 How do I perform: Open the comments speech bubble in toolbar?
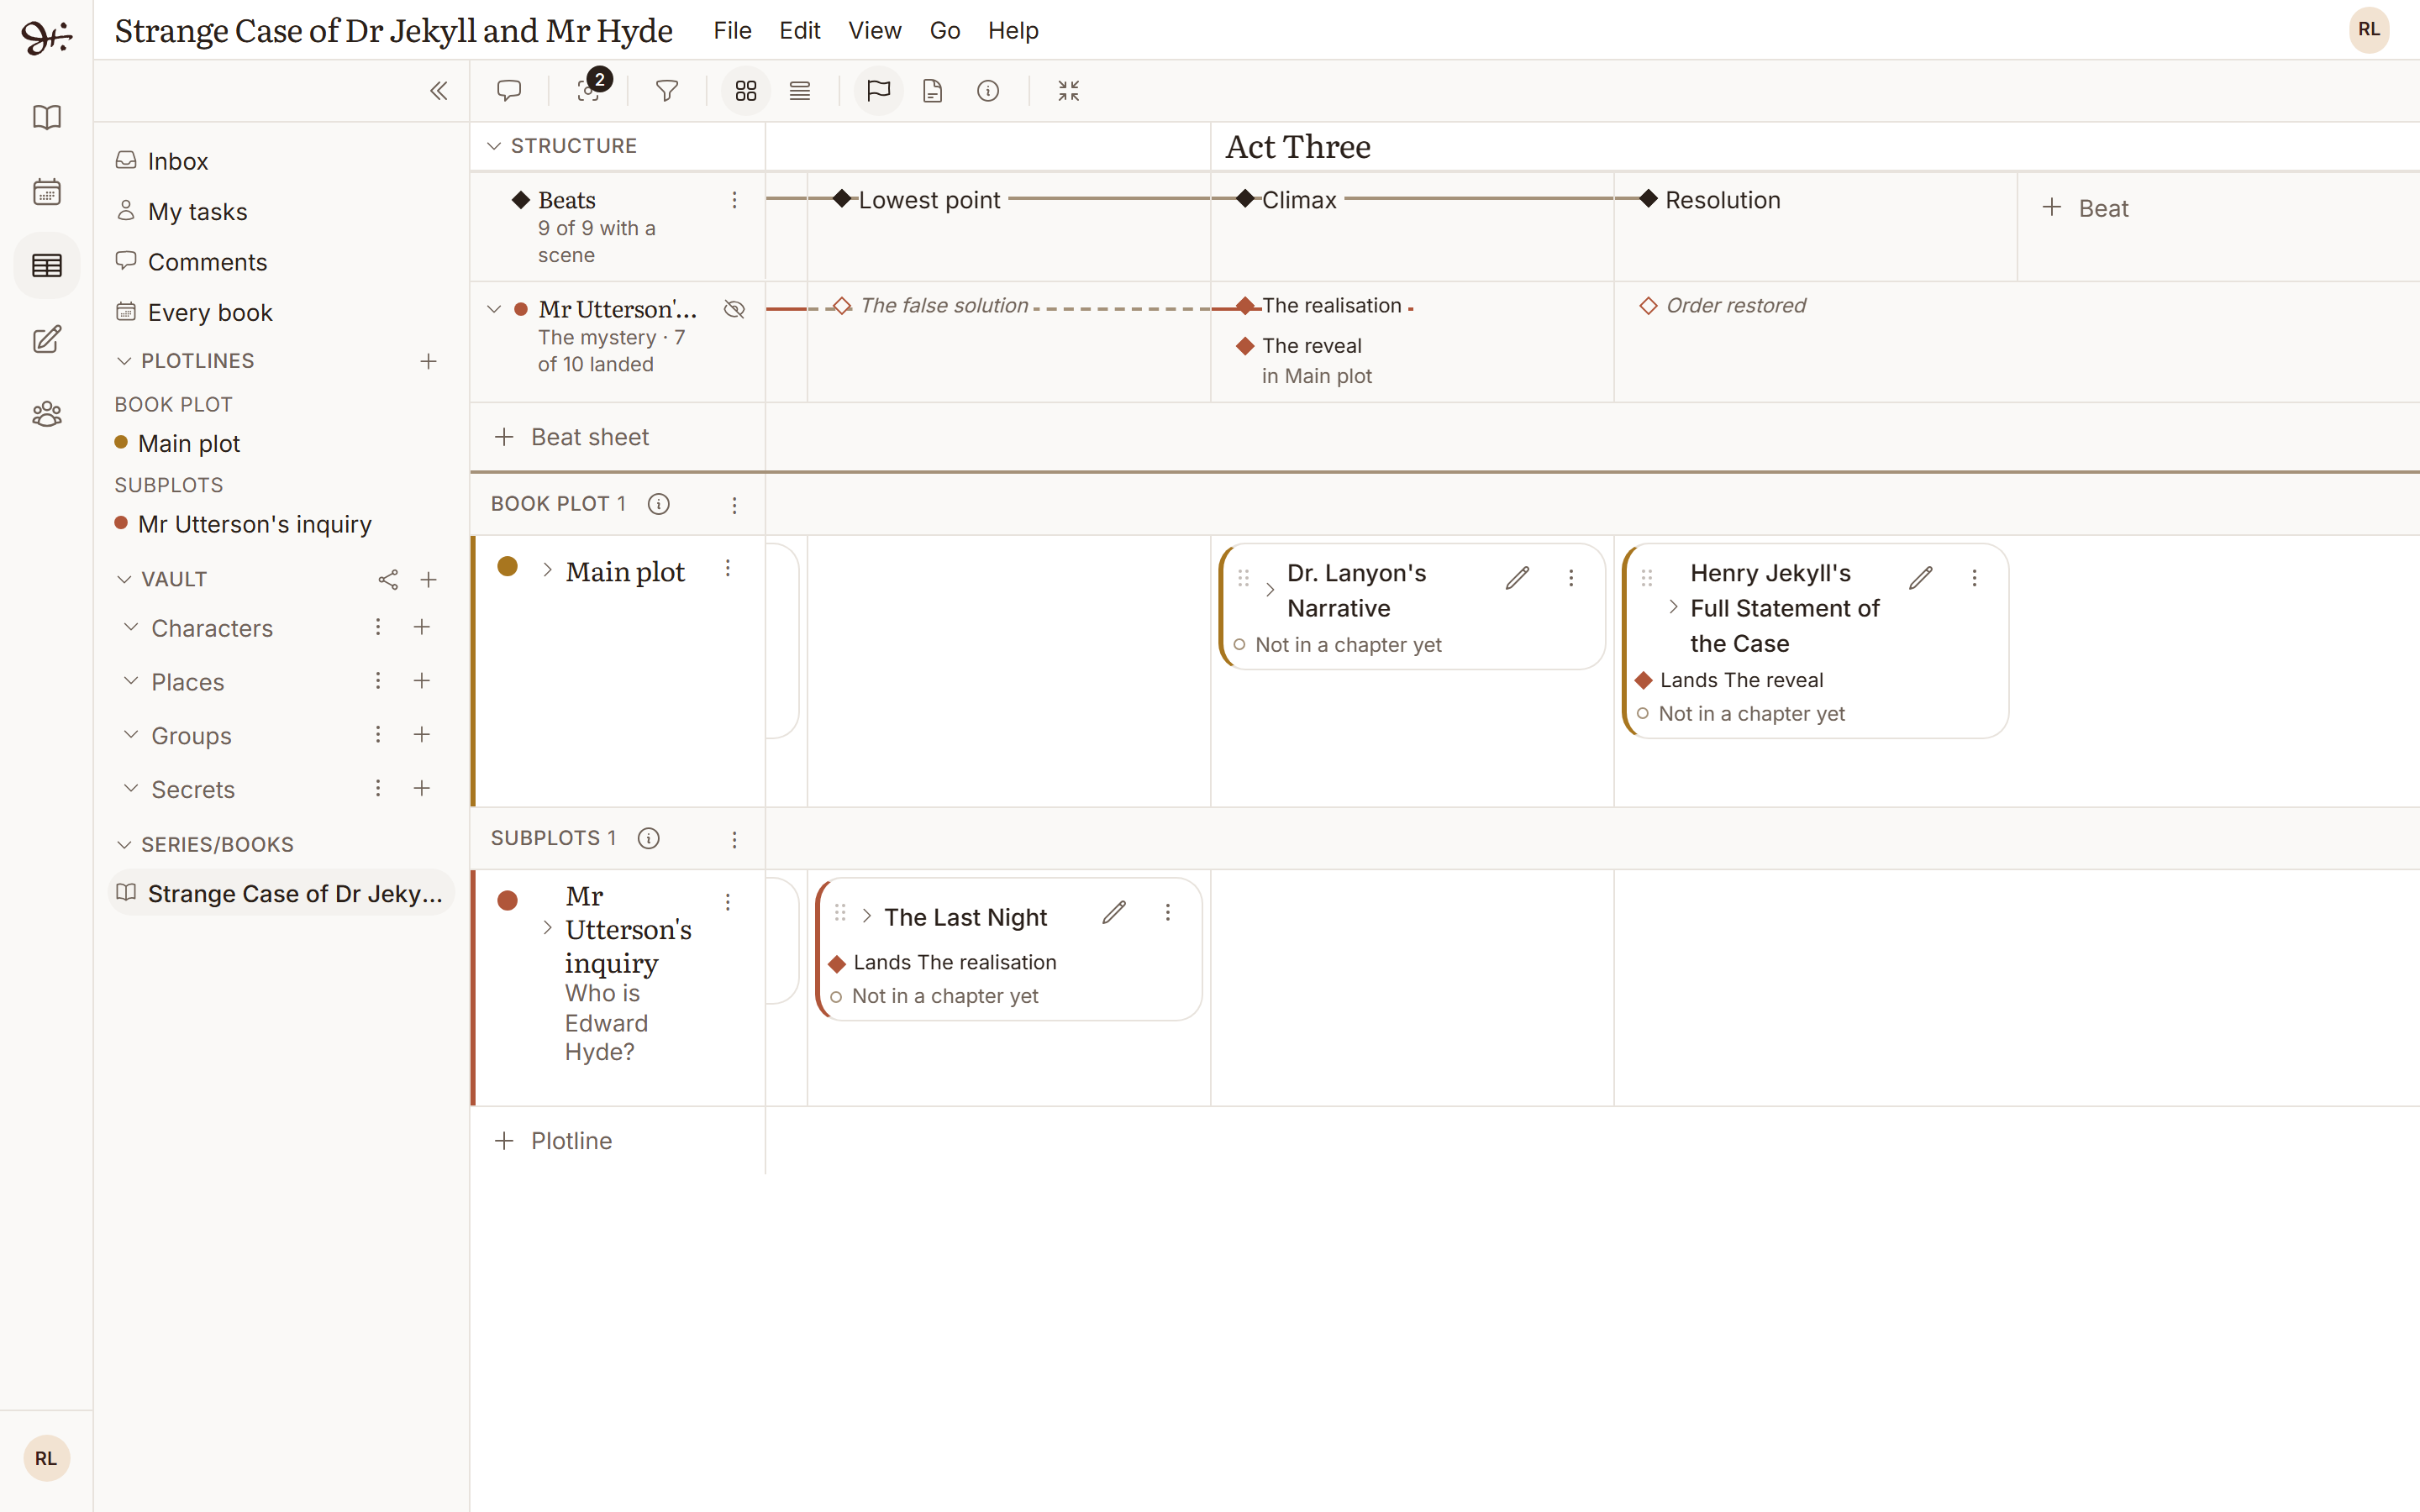pyautogui.click(x=509, y=91)
